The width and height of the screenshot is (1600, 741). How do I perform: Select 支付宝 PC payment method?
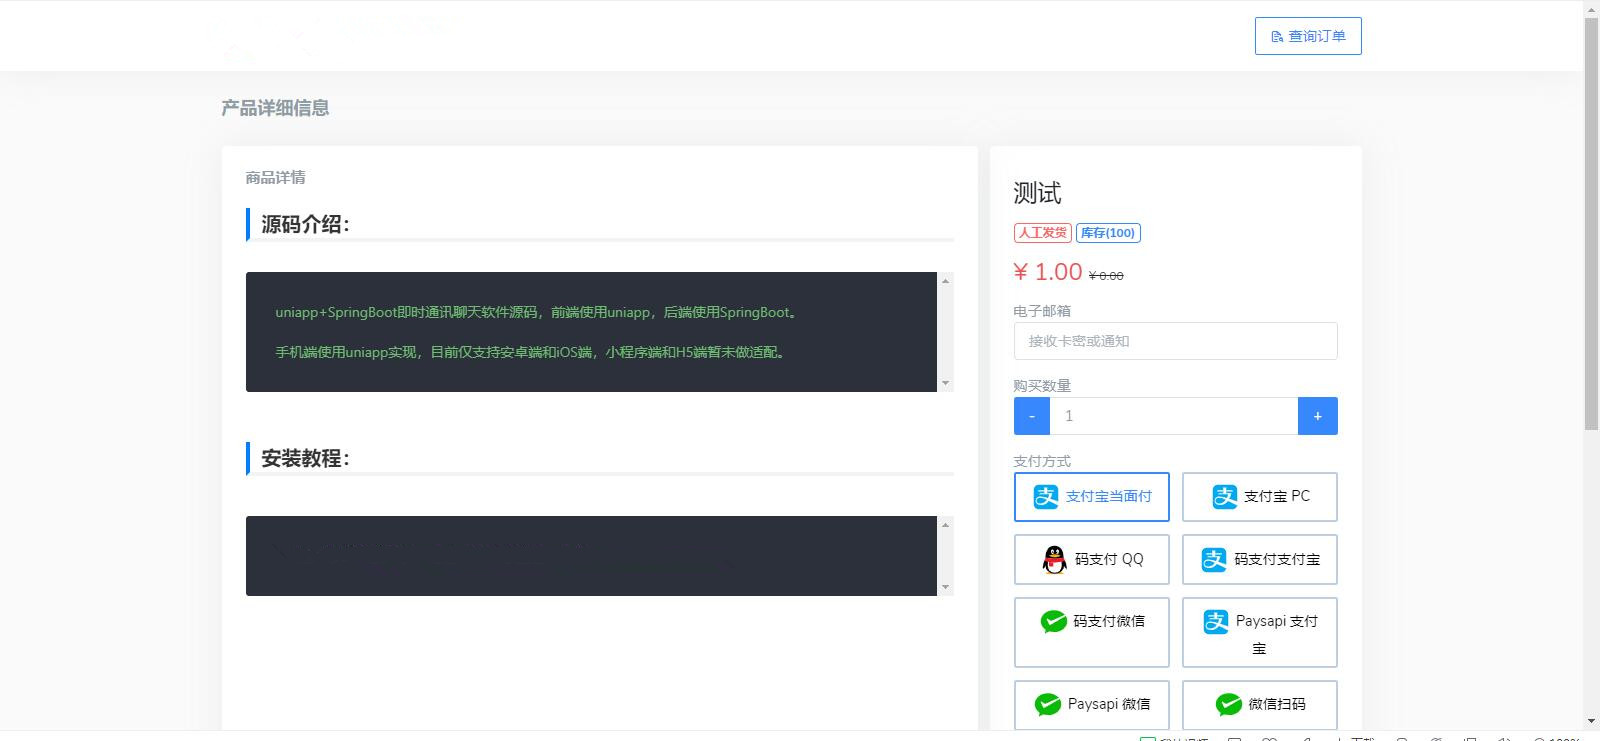coord(1260,497)
